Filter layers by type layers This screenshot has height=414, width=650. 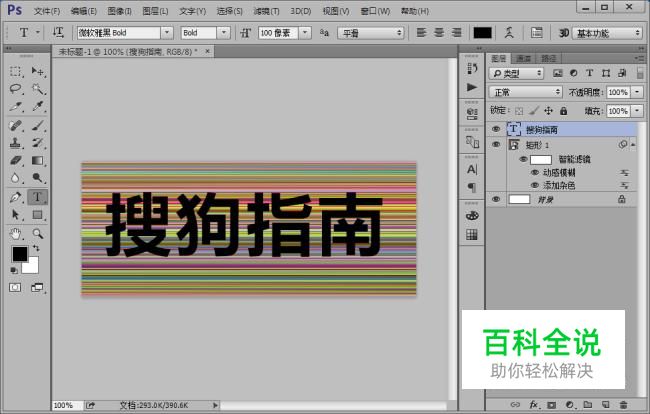click(x=589, y=73)
